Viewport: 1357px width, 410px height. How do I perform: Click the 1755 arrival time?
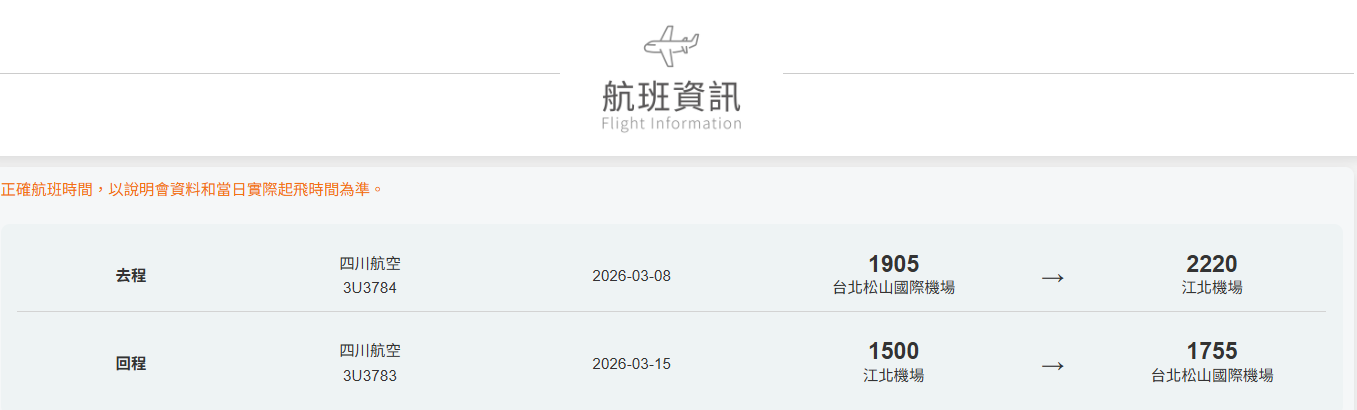click(x=1212, y=352)
